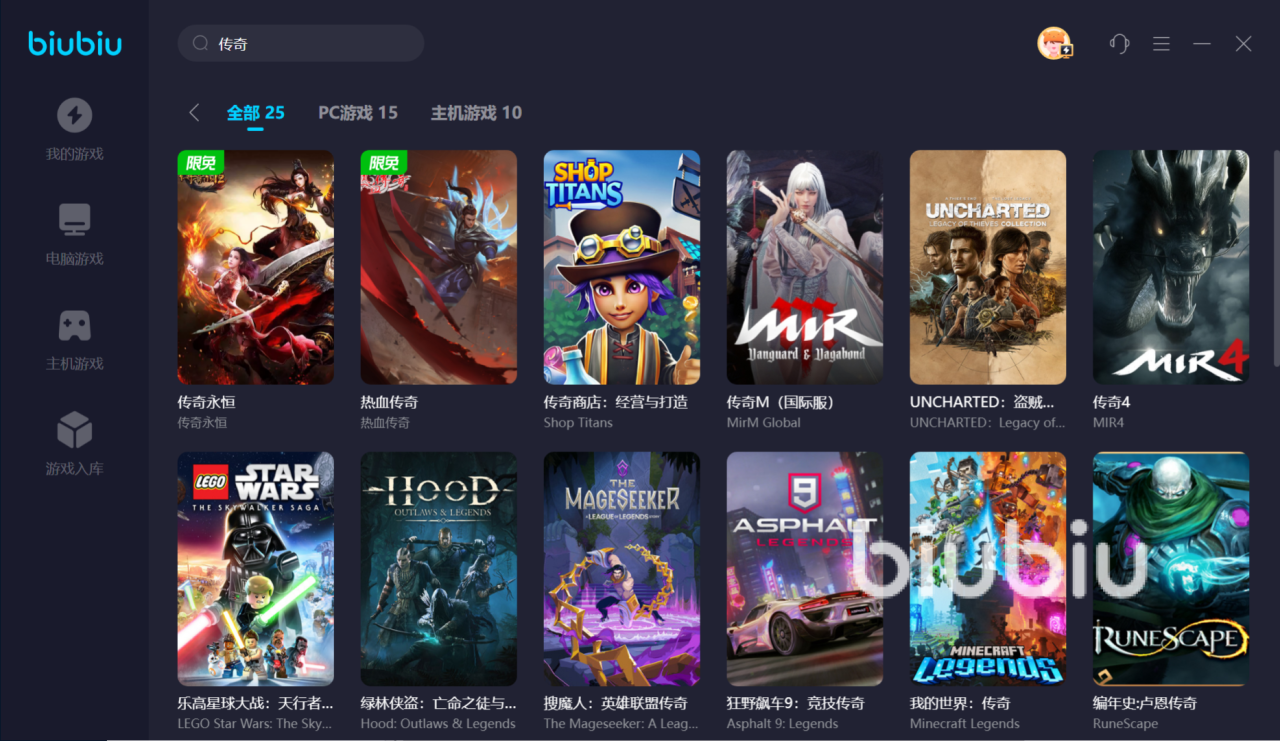Image resolution: width=1280 pixels, height=741 pixels.
Task: Click the user avatar icon
Action: (x=1054, y=44)
